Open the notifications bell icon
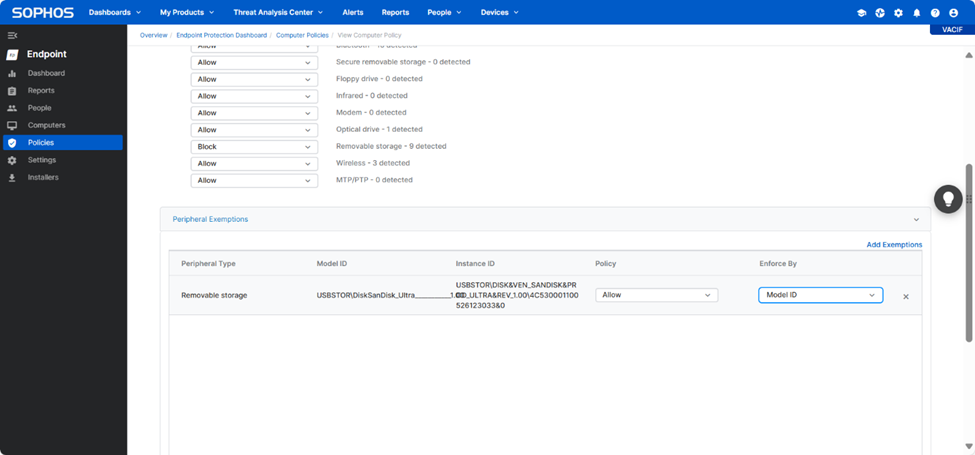This screenshot has height=455, width=975. click(916, 13)
